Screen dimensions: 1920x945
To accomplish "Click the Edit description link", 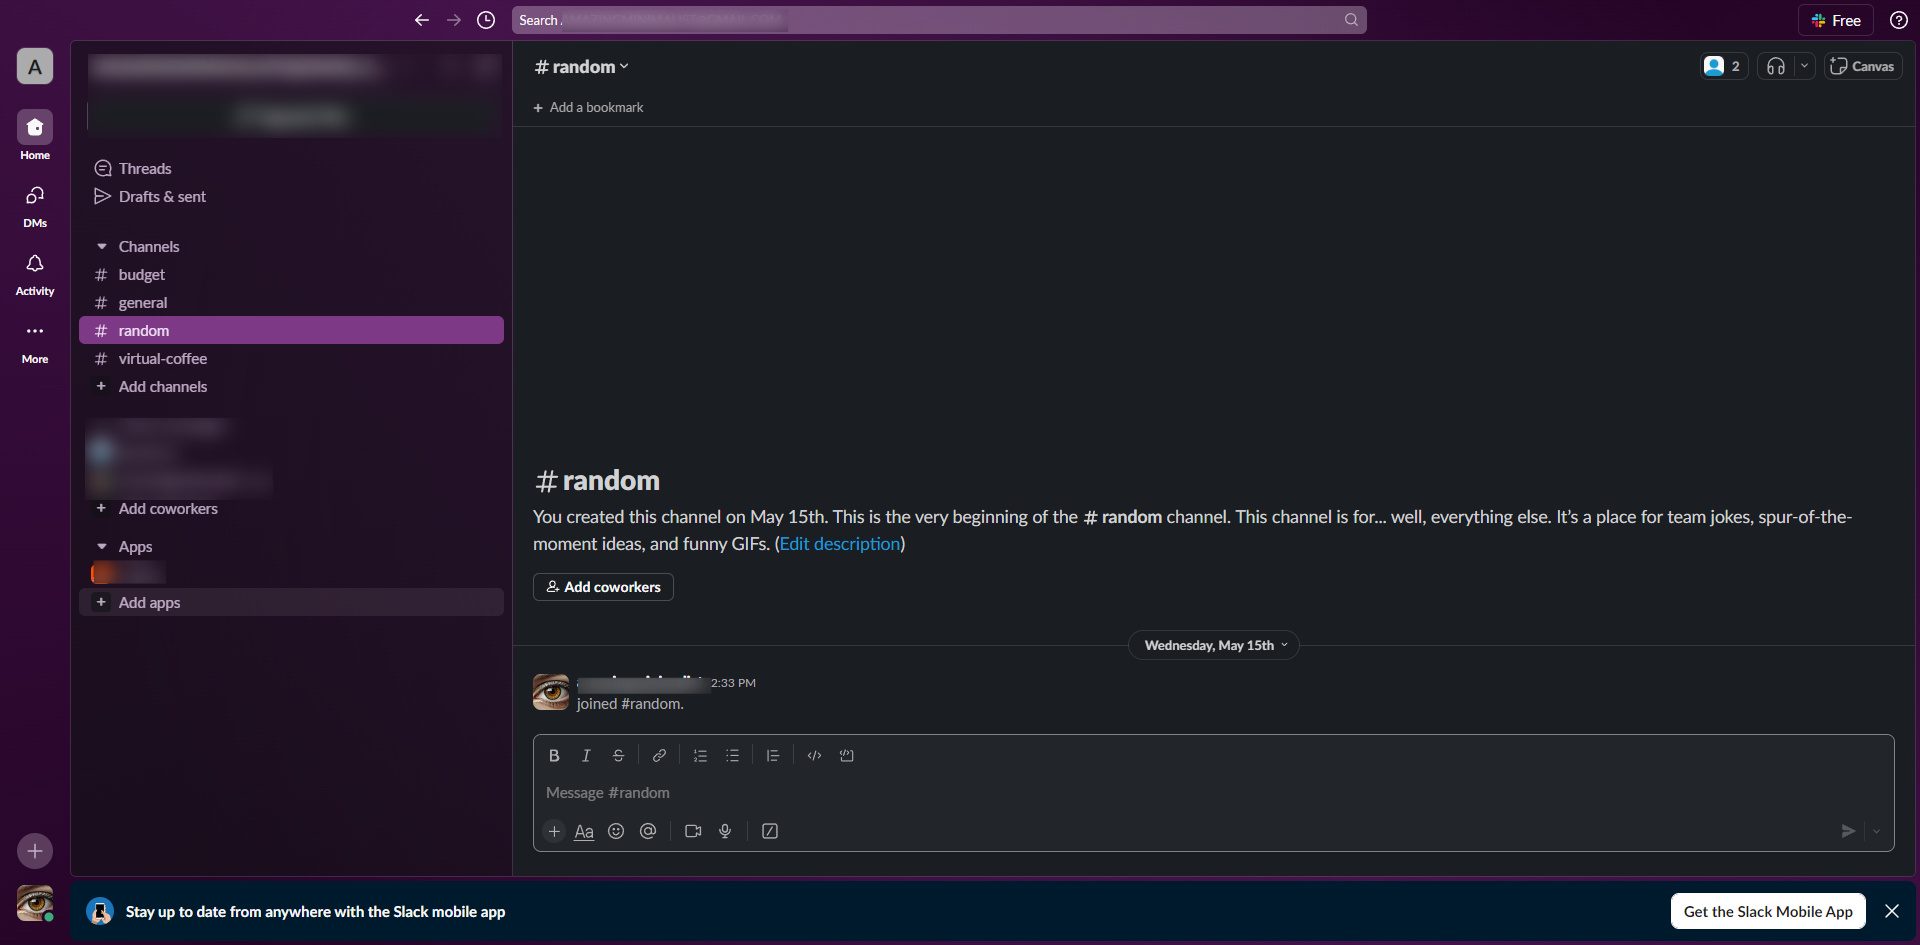I will tap(840, 544).
